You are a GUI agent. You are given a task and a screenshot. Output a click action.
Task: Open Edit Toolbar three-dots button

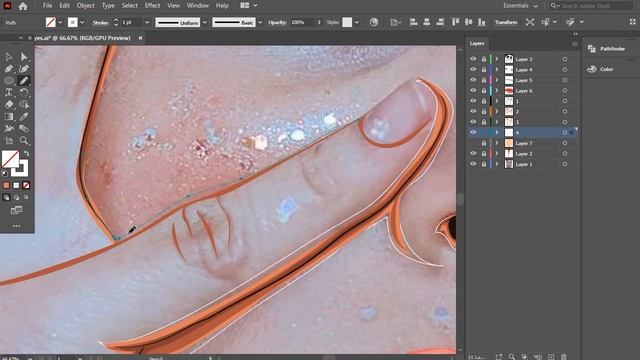click(16, 226)
